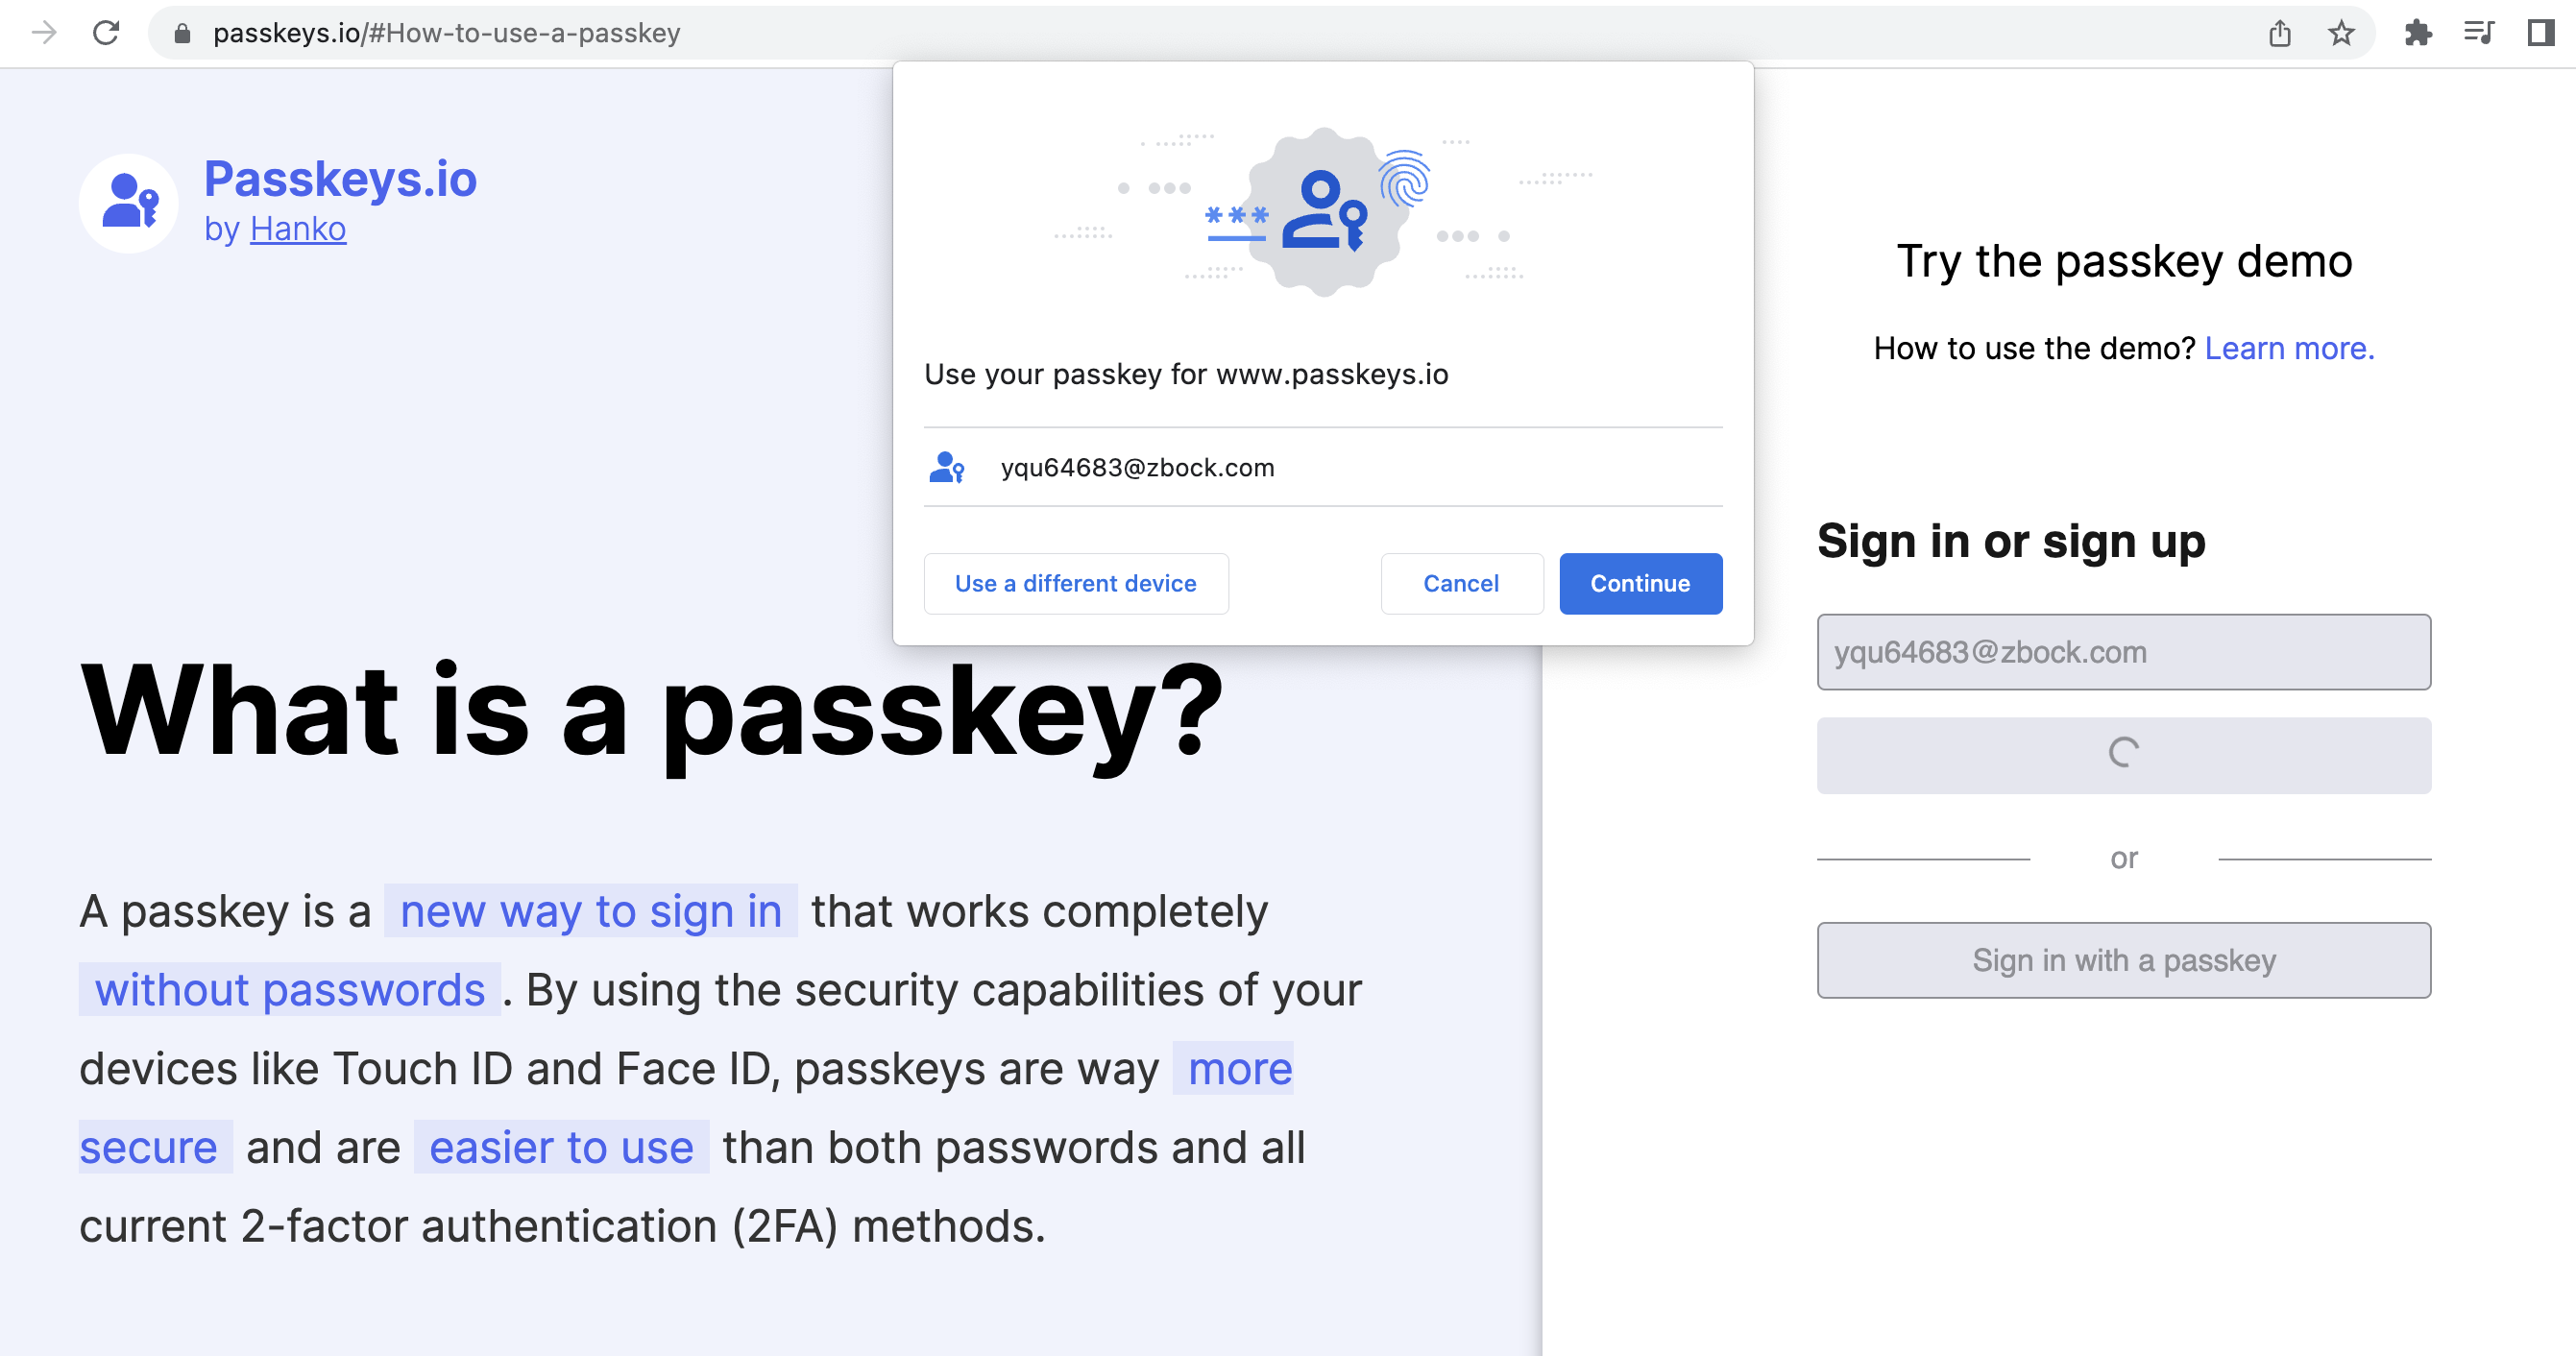Click the email input field
Screen dimensions: 2576x1356
2125,652
